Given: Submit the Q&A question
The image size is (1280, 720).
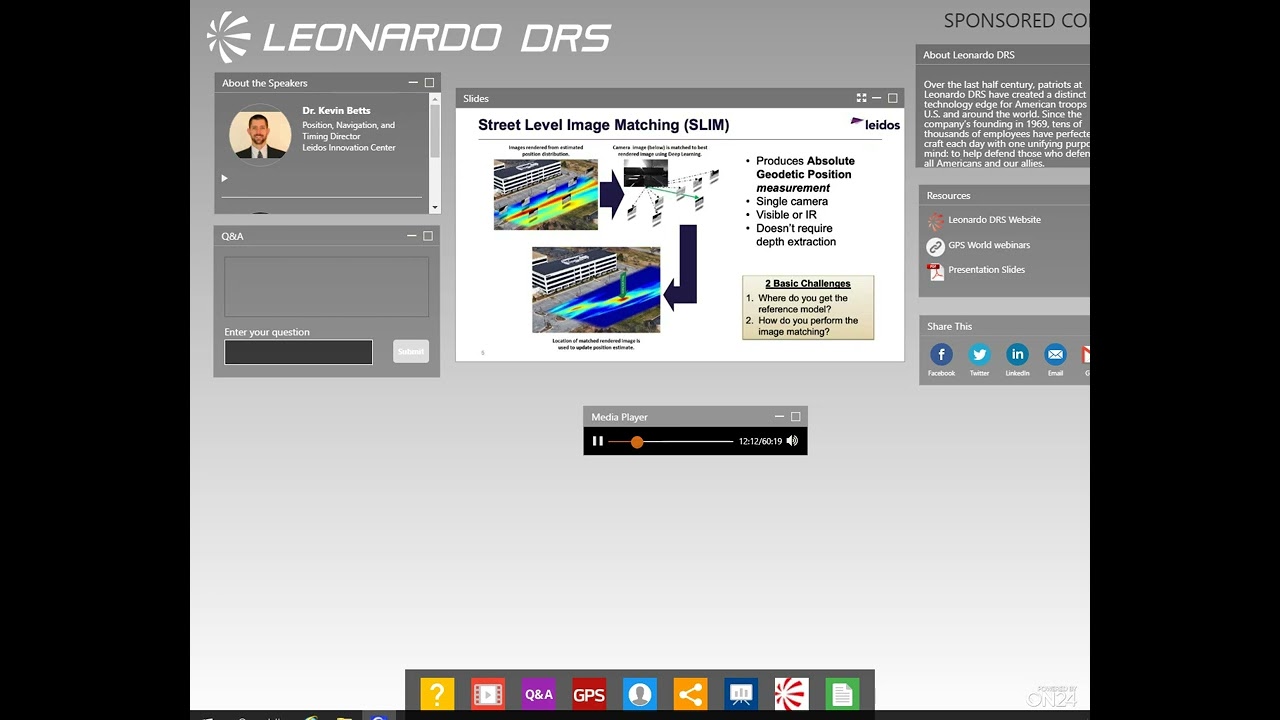Looking at the screenshot, I should click(411, 351).
